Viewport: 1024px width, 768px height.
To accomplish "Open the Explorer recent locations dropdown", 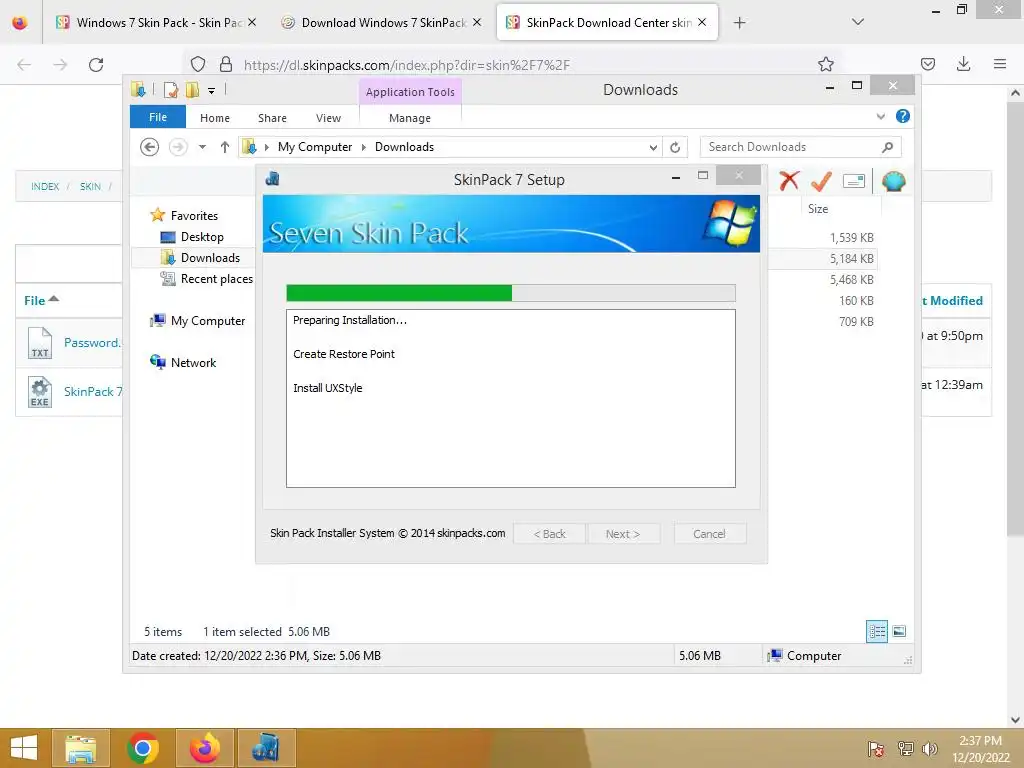I will [x=202, y=147].
